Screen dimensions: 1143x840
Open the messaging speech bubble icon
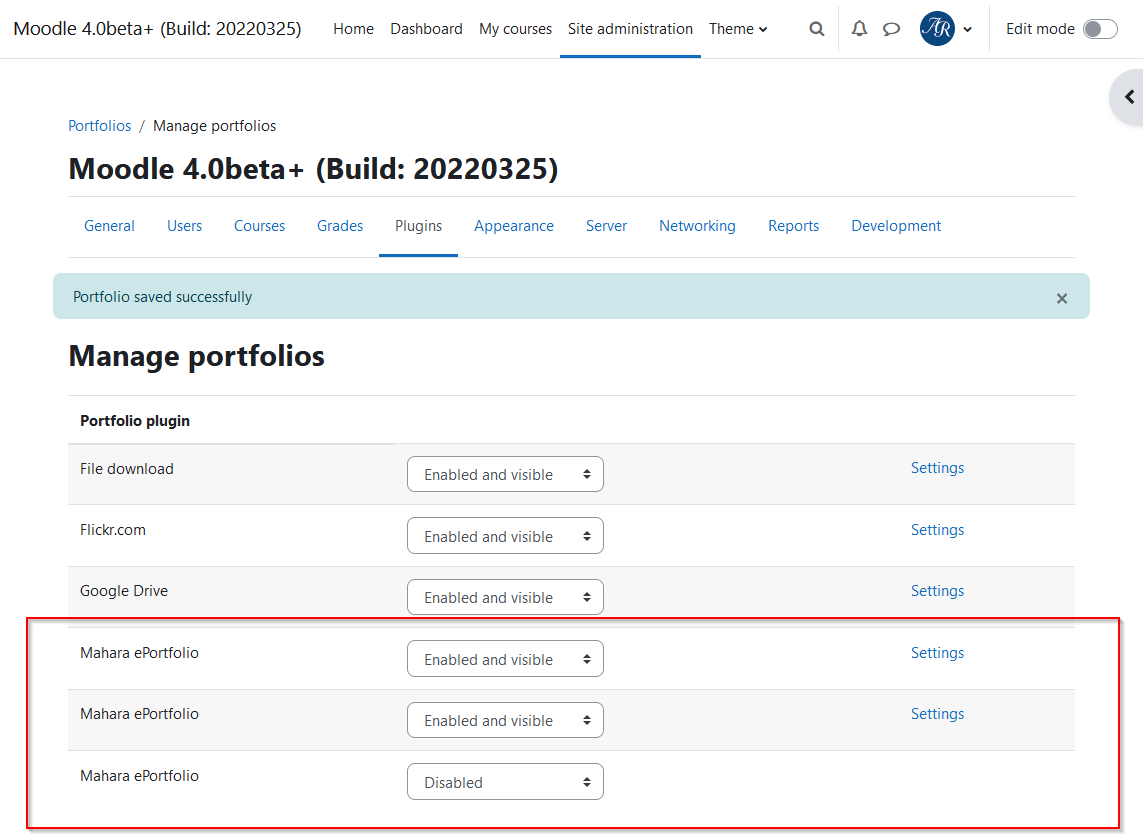(x=891, y=29)
